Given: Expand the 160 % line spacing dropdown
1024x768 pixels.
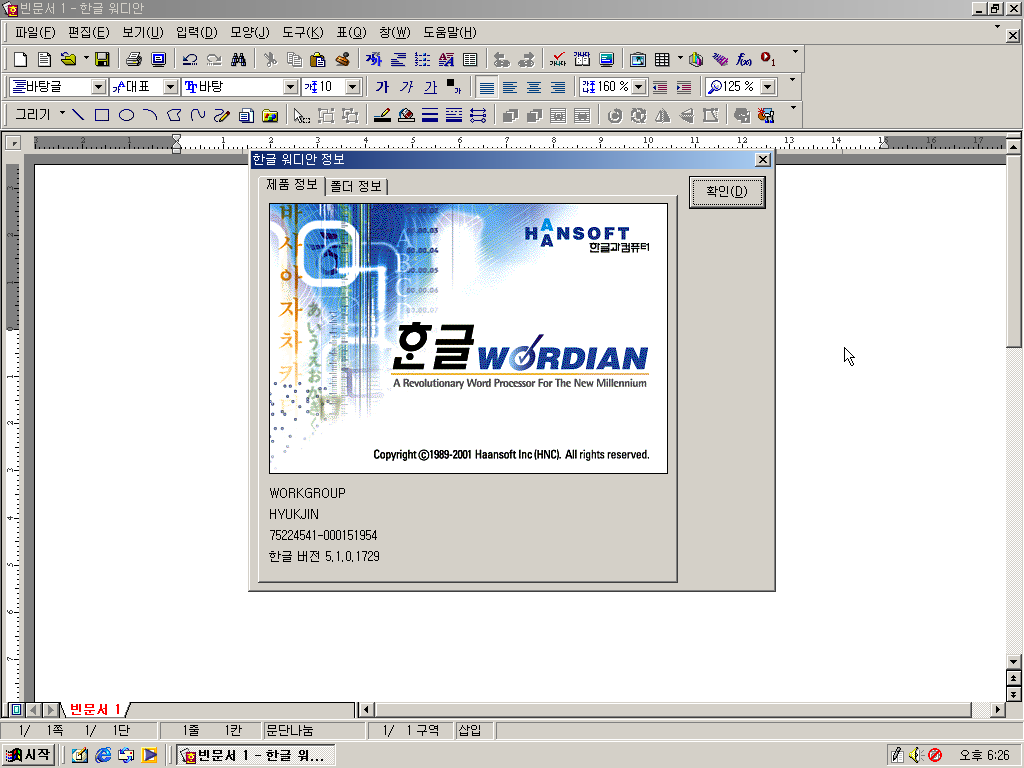Looking at the screenshot, I should (639, 87).
